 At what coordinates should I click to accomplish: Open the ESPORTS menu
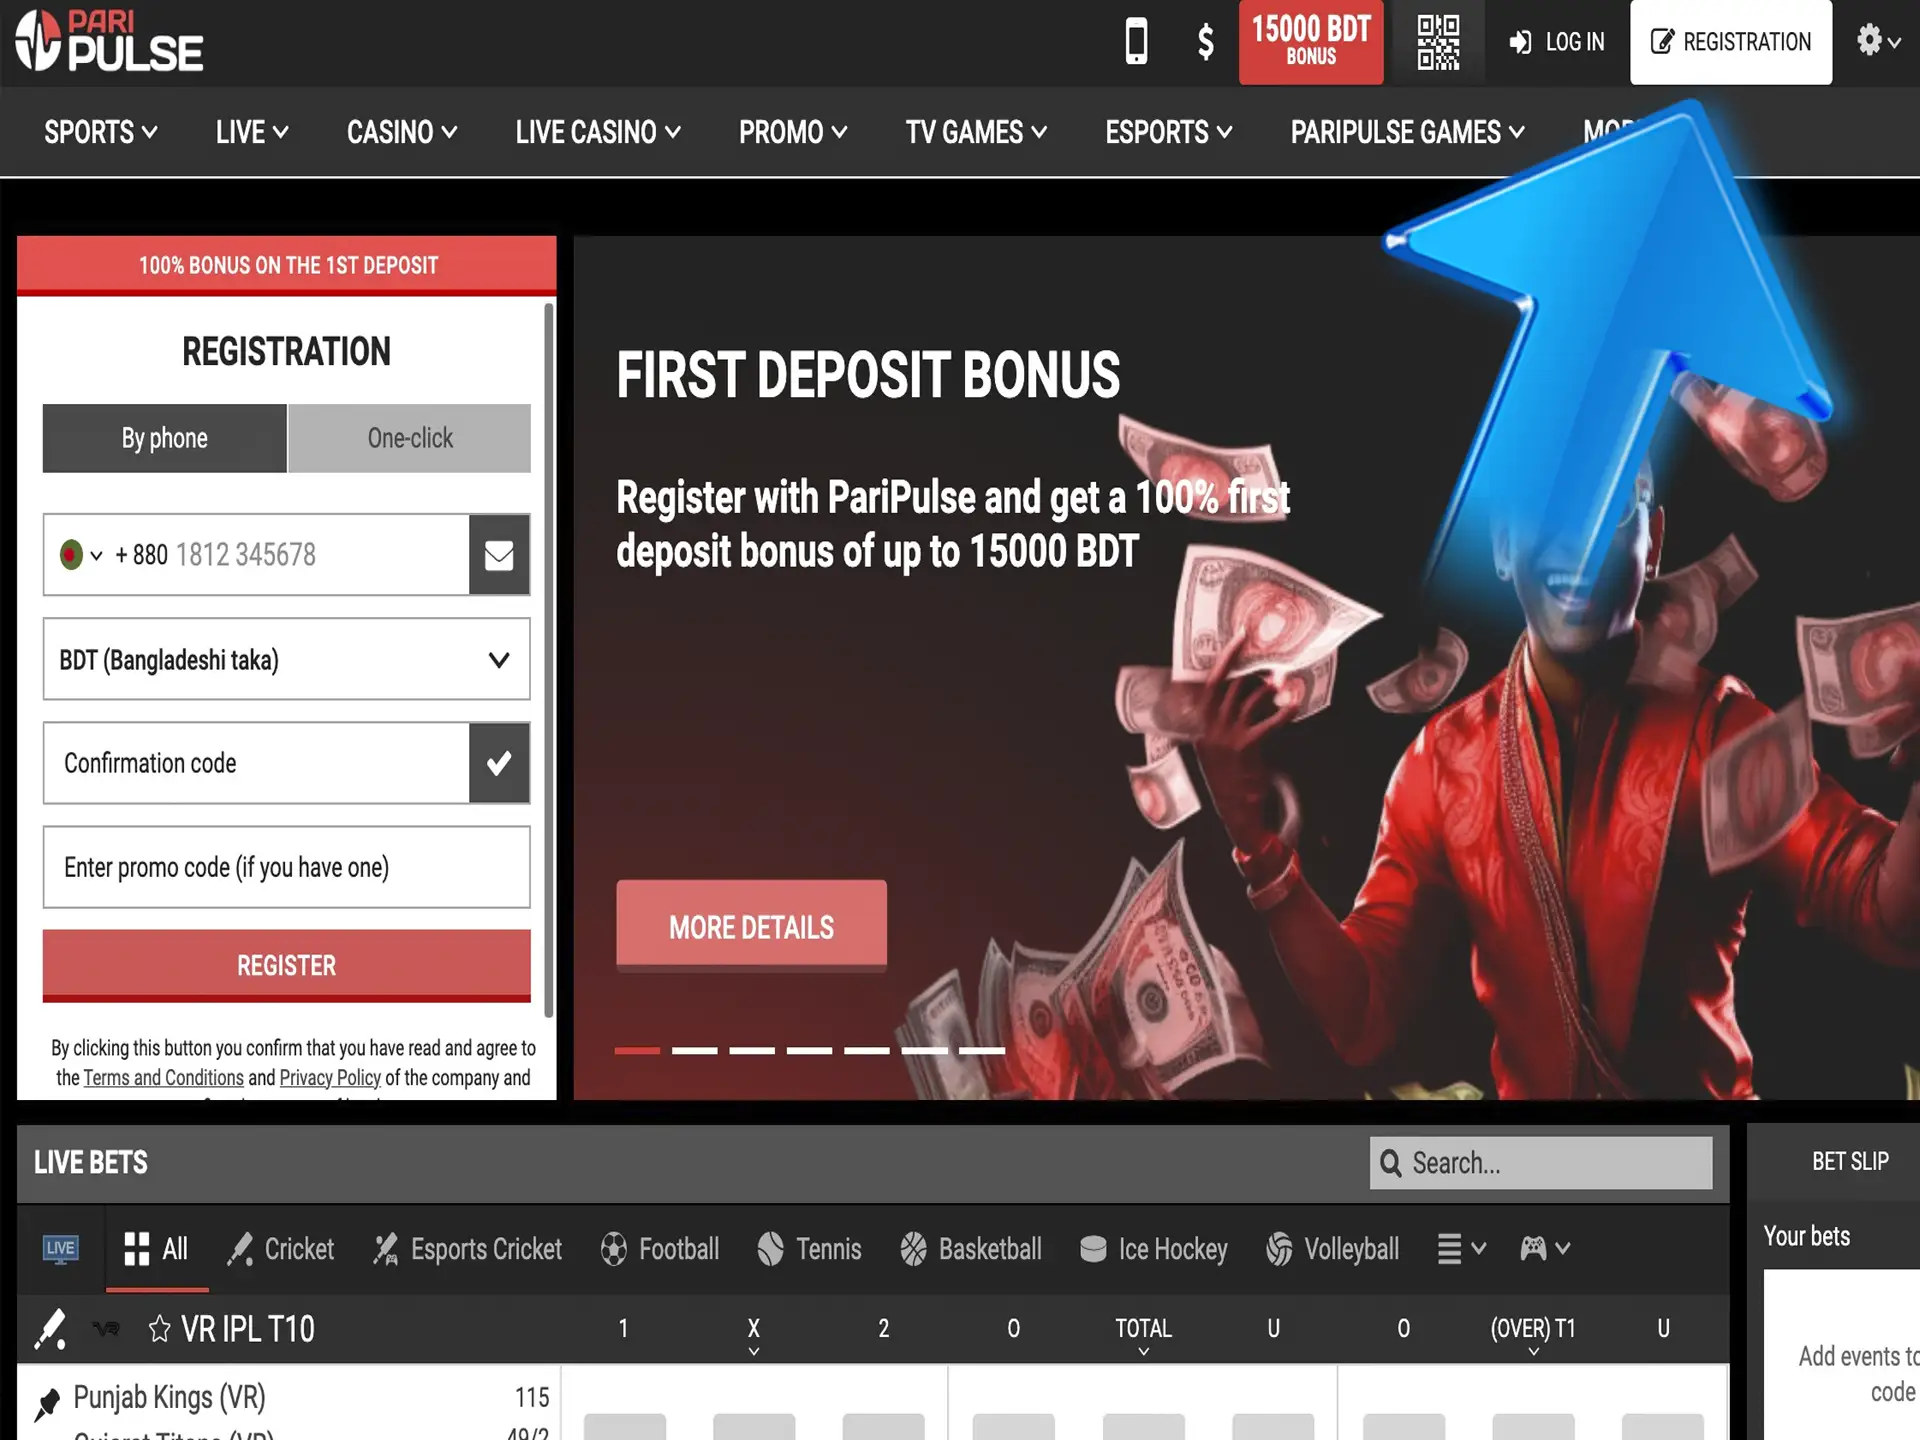(x=1169, y=132)
